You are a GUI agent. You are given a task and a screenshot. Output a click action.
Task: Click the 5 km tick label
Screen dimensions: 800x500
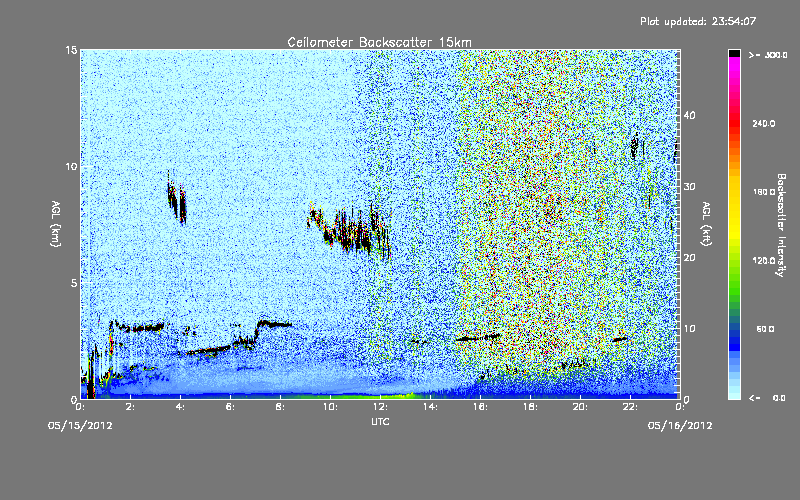[x=74, y=283]
